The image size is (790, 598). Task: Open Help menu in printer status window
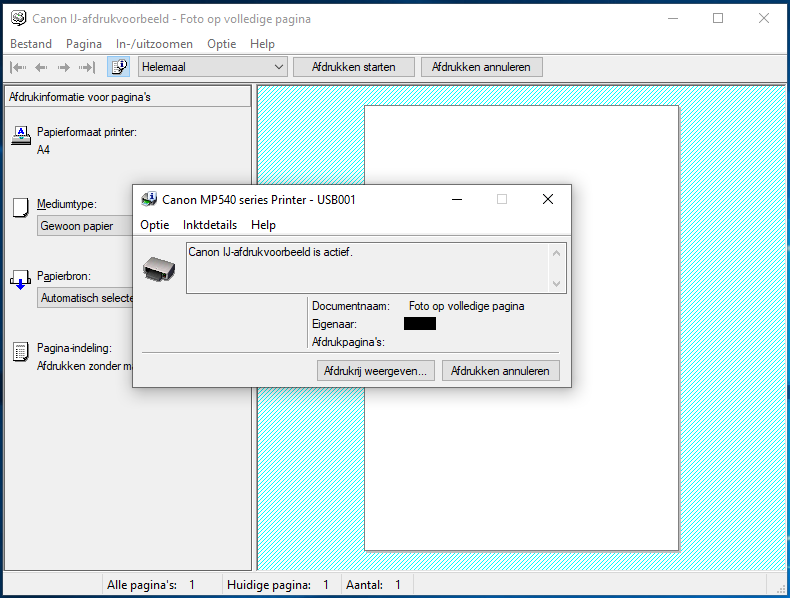click(x=264, y=225)
